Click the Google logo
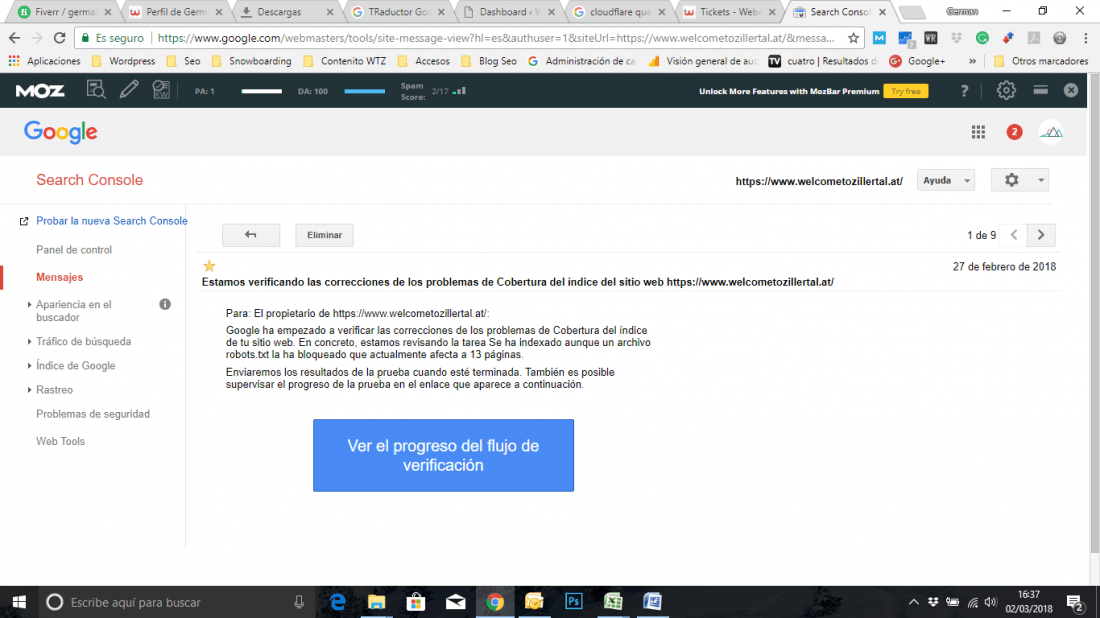Image resolution: width=1100 pixels, height=618 pixels. (x=60, y=132)
